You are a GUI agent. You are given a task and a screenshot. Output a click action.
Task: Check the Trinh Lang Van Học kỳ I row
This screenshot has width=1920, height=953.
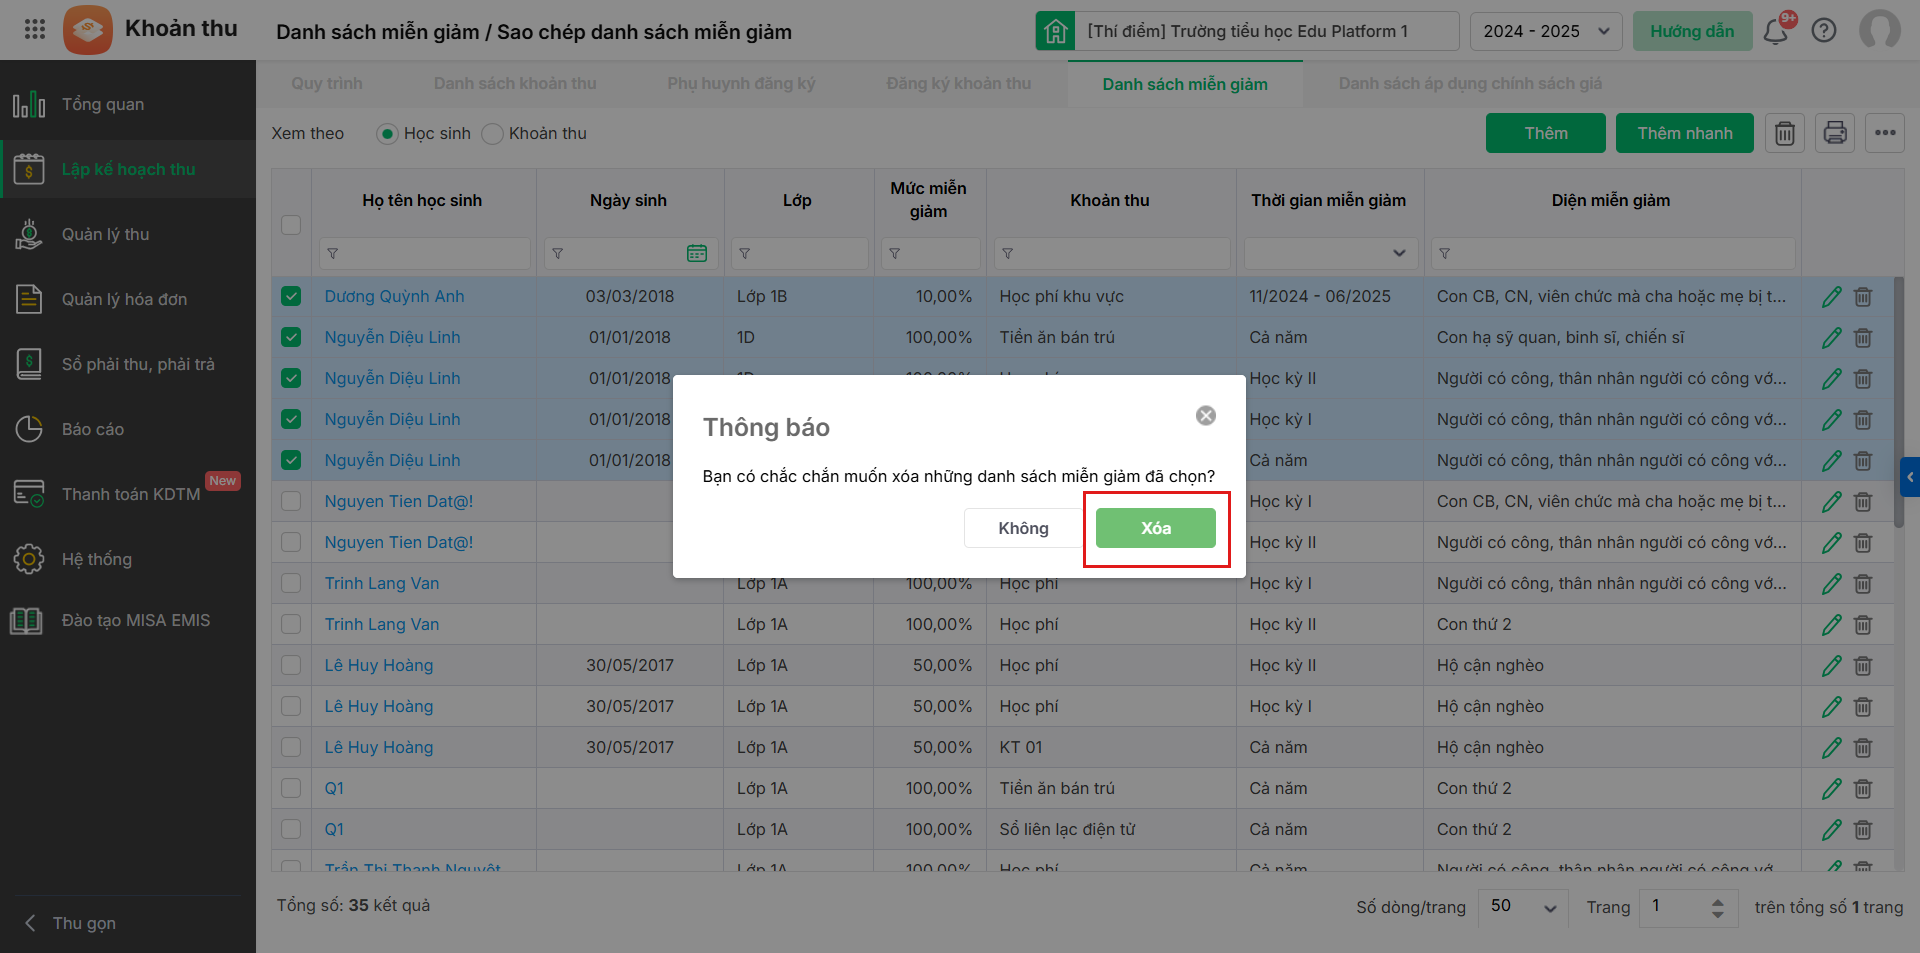(291, 583)
